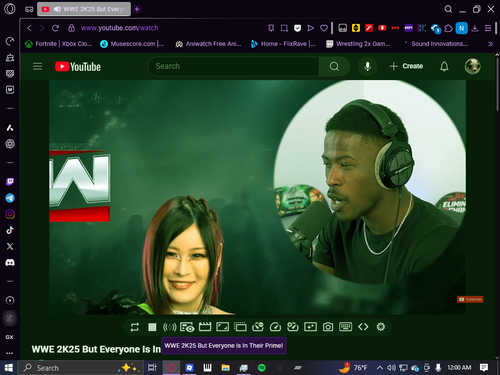Open the player/flow arrow icon
This screenshot has height=375, width=500.
click(310, 28)
